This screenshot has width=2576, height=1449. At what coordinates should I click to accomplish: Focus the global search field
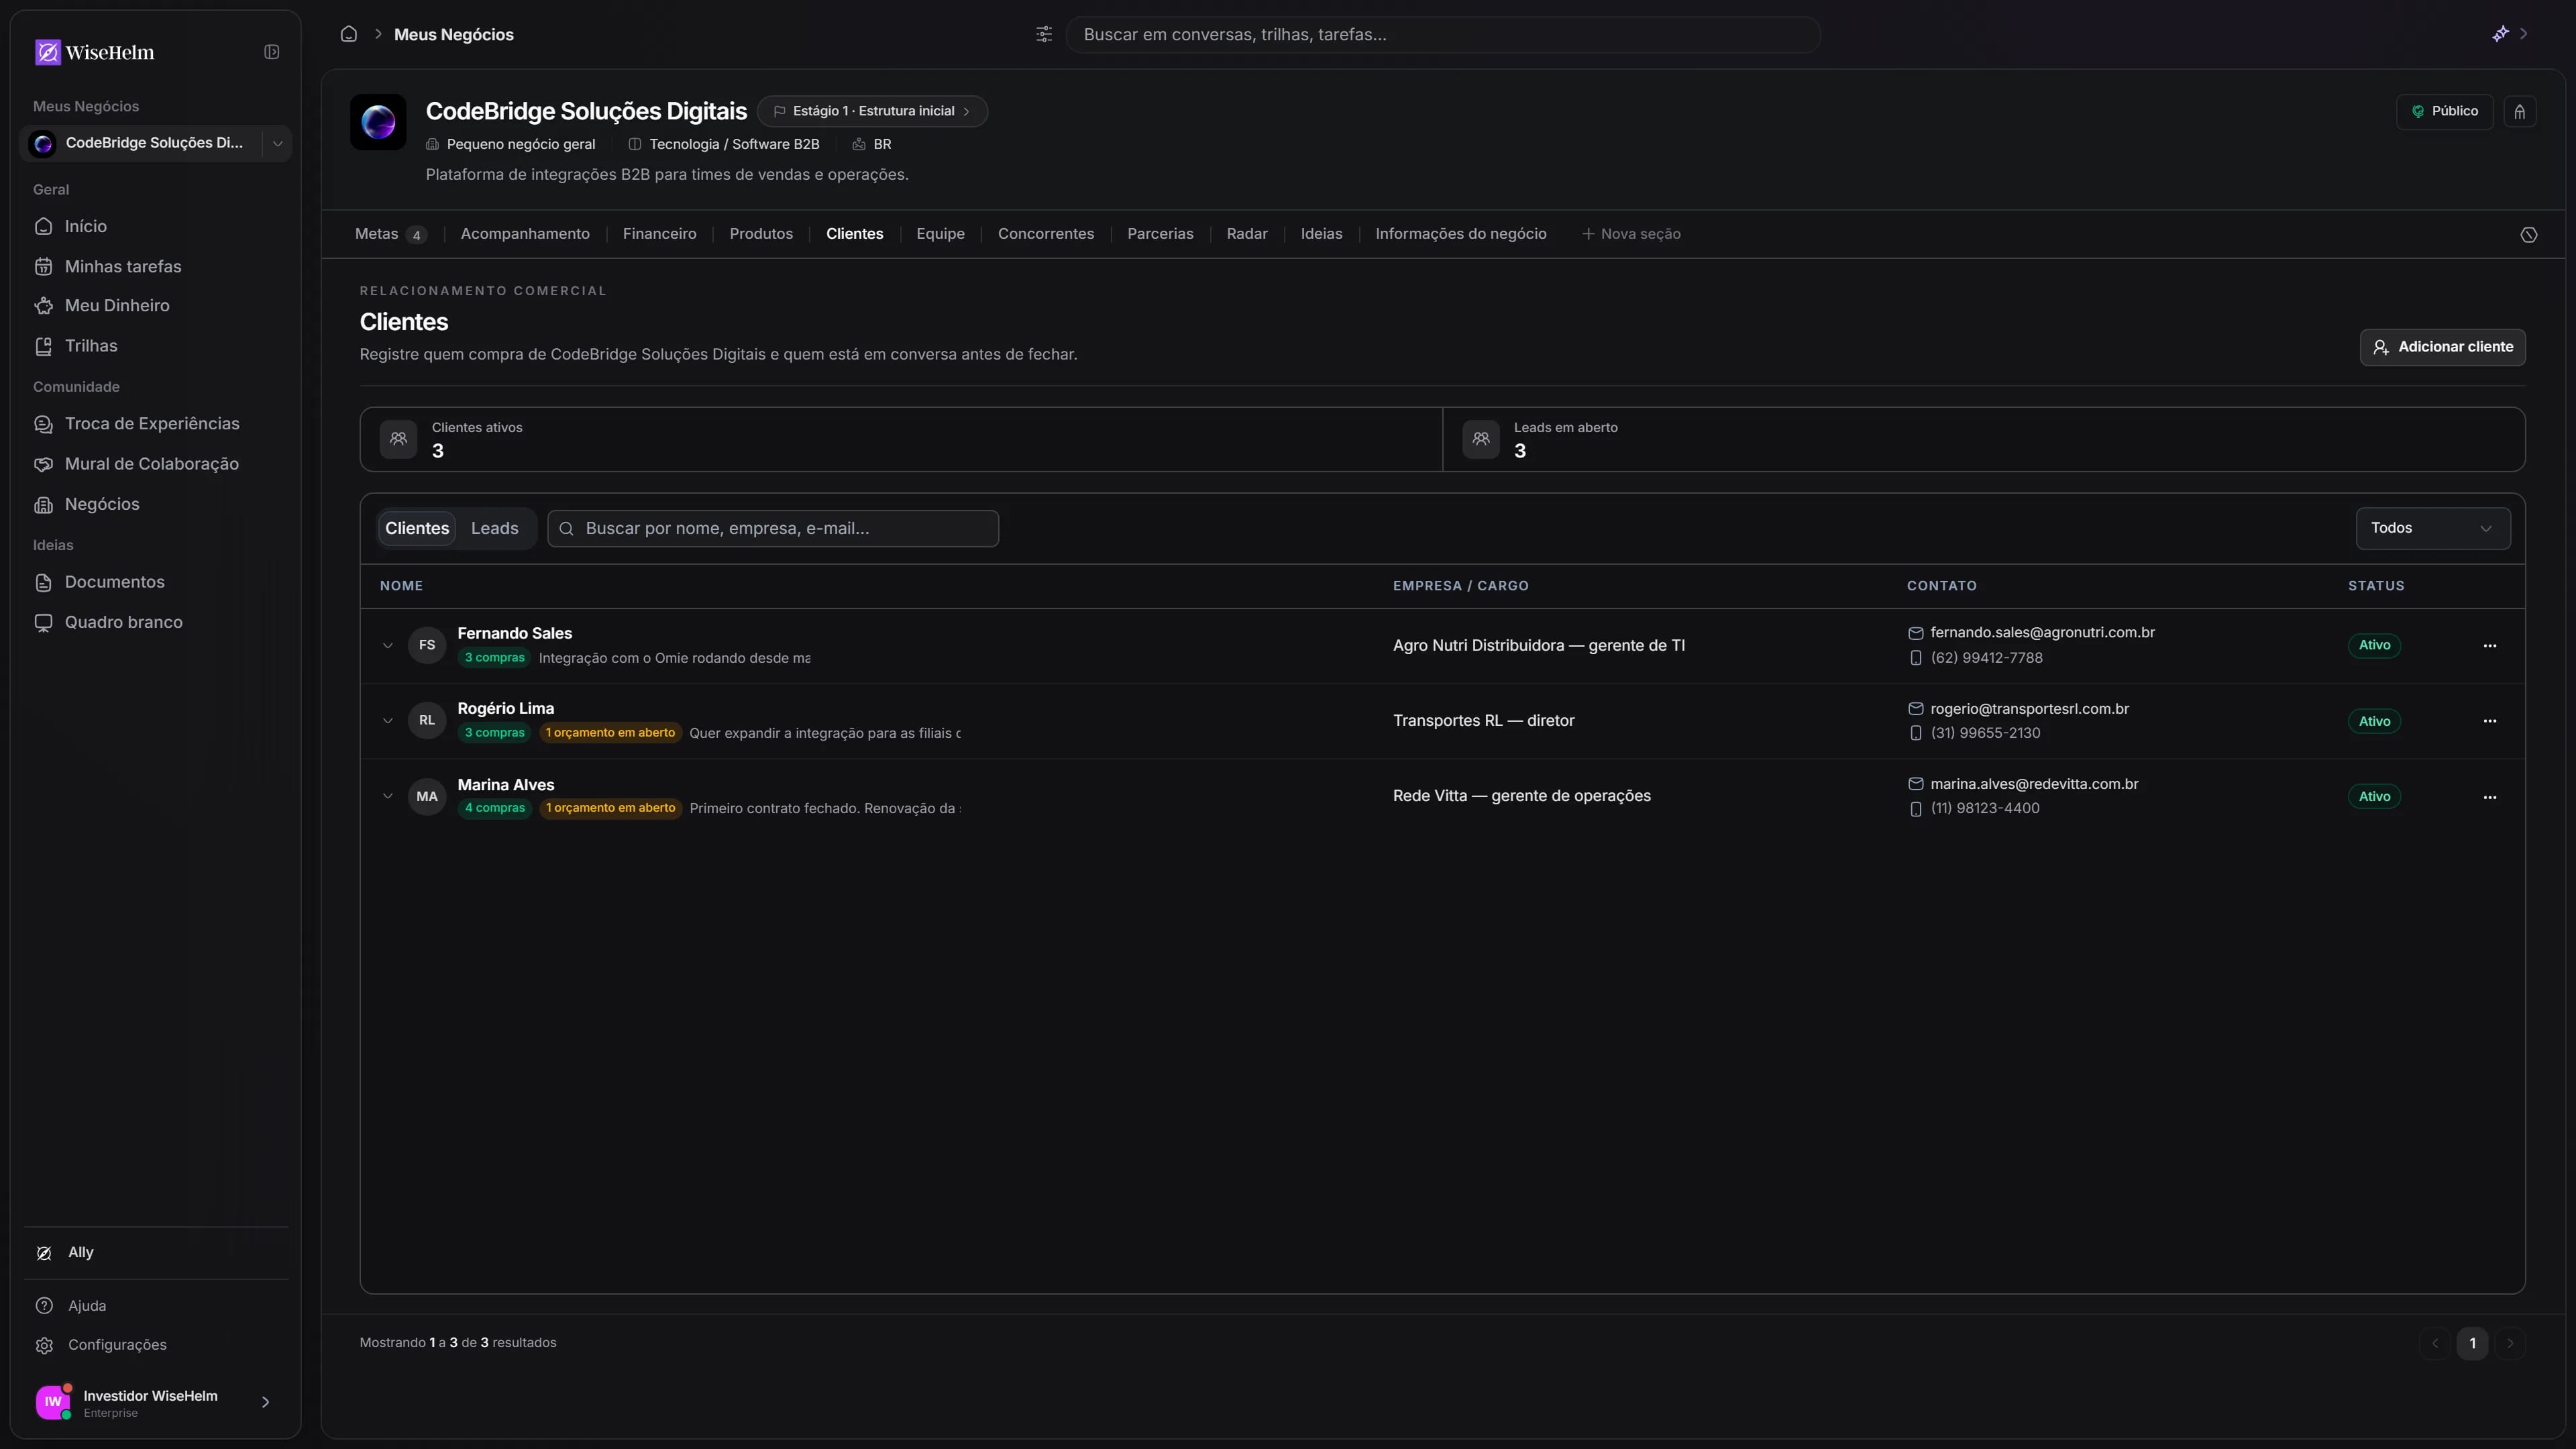click(1443, 34)
